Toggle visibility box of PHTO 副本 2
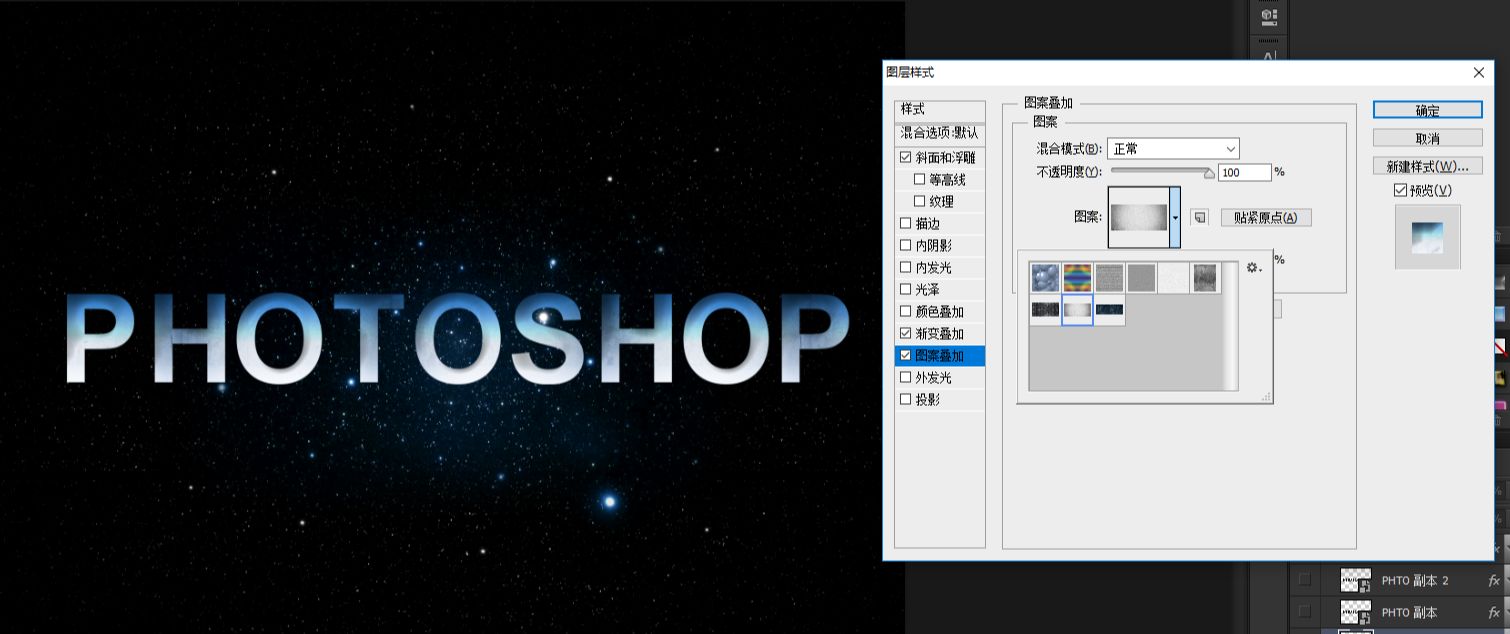The width and height of the screenshot is (1510, 634). [x=1304, y=580]
